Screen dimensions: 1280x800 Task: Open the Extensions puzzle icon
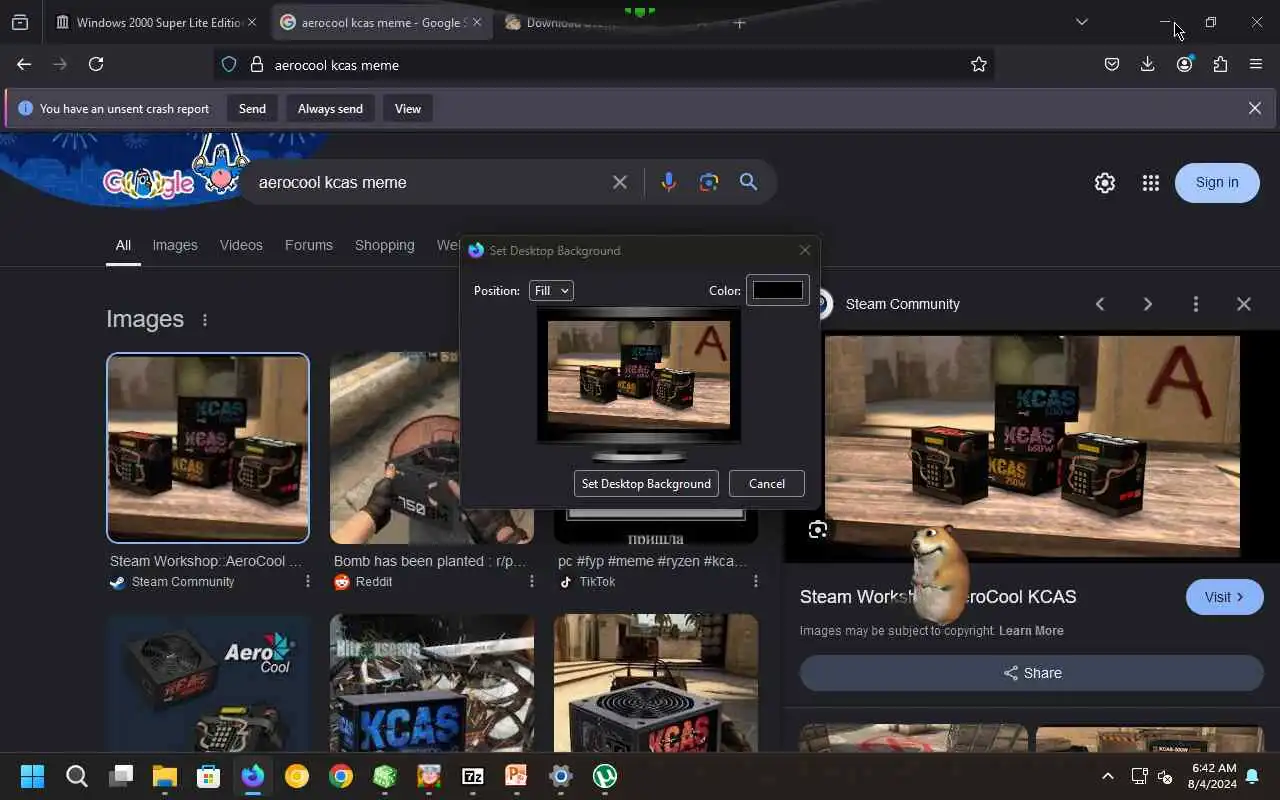[1220, 64]
